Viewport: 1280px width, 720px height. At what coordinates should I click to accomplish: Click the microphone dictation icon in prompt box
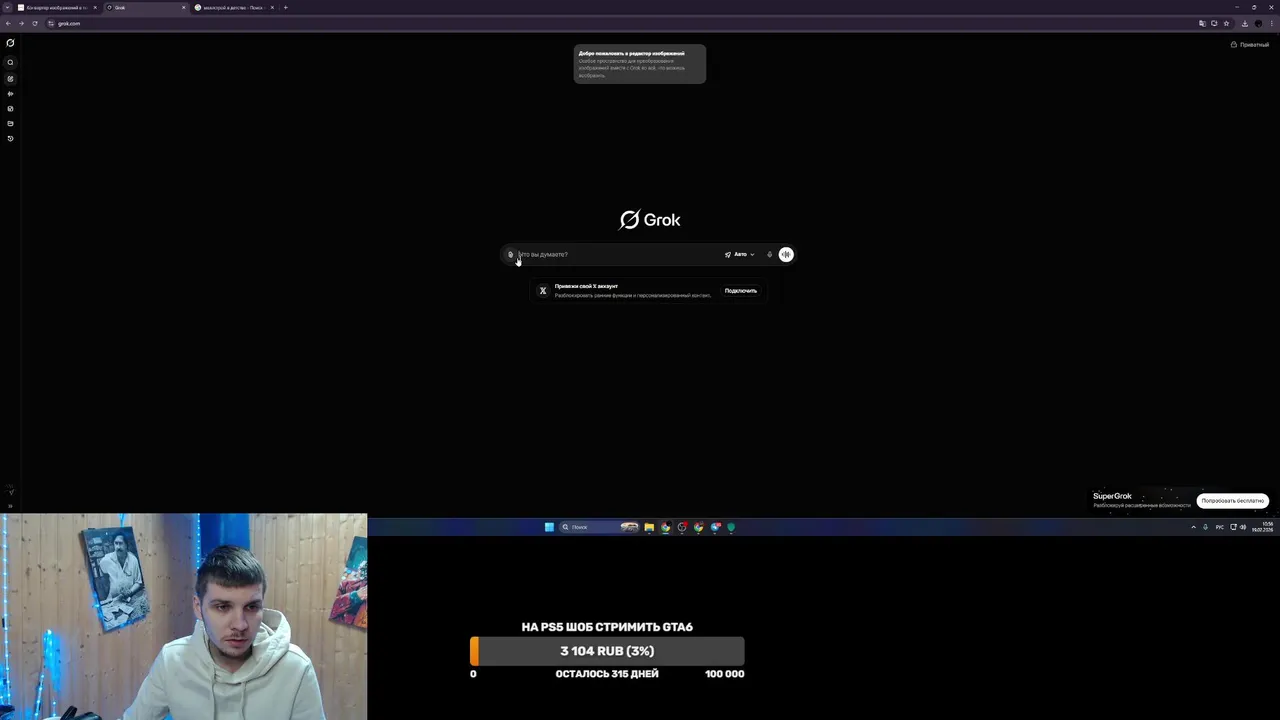coord(769,254)
